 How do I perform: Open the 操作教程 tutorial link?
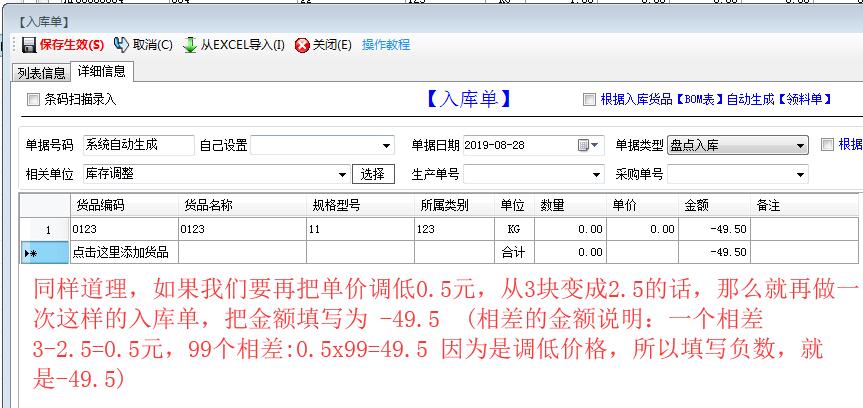386,45
